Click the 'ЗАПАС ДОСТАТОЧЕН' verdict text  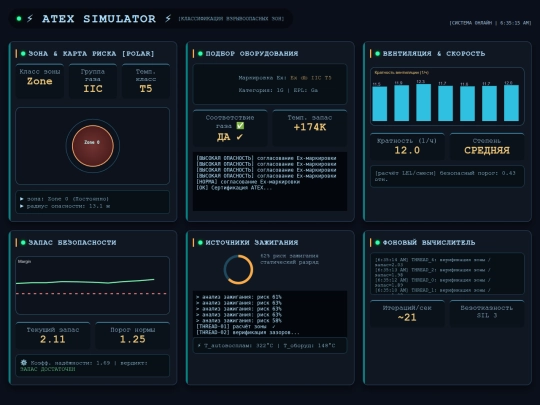[x=48, y=369]
